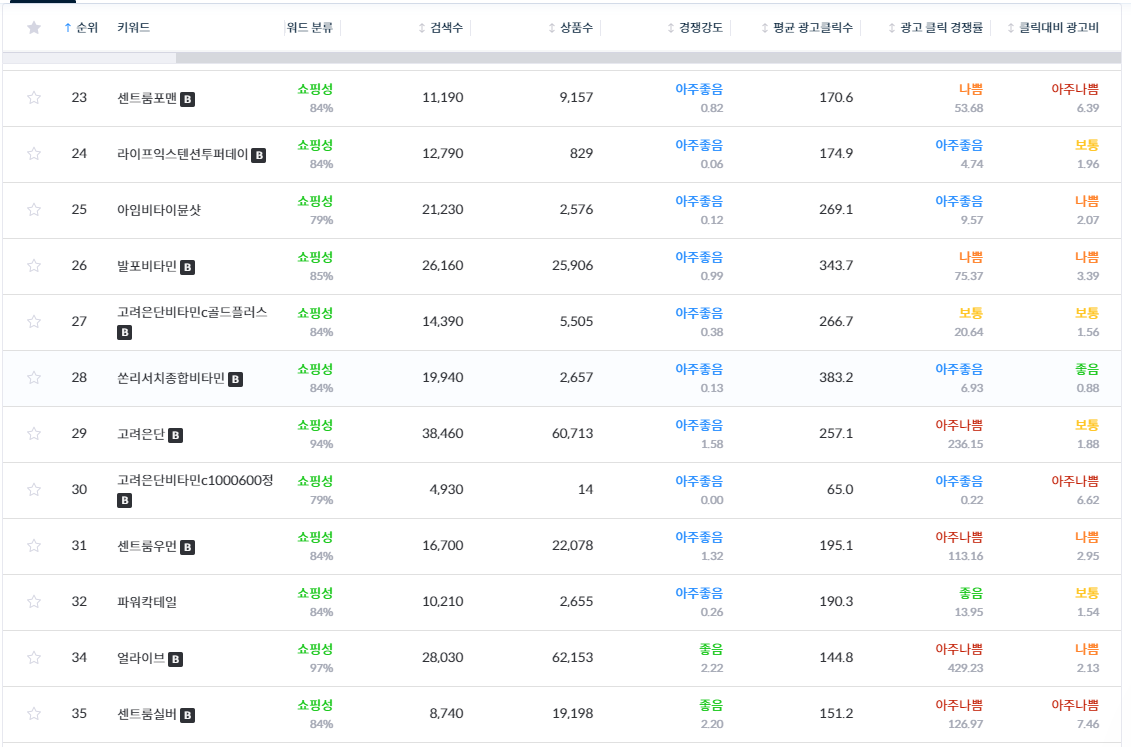This screenshot has width=1131, height=747.
Task: Click brand badge B next to 발포비타민
Action: click(x=188, y=268)
